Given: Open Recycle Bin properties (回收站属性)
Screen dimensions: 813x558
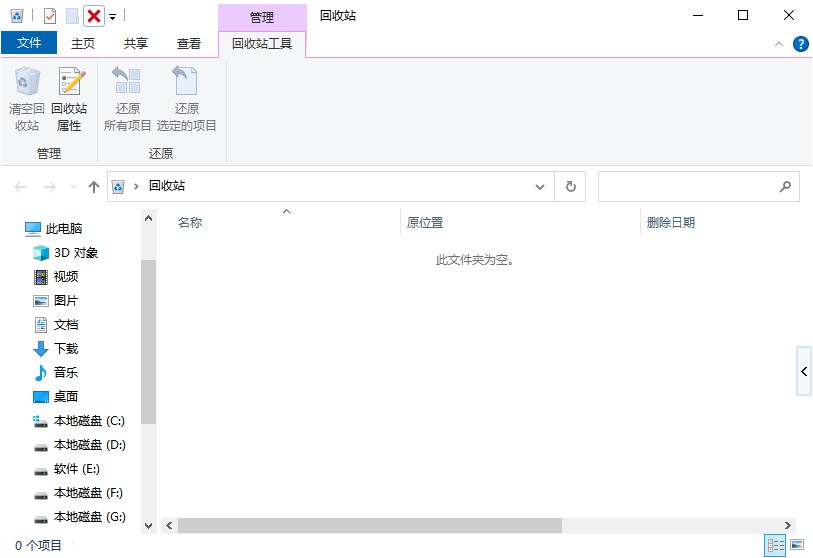Looking at the screenshot, I should [x=69, y=99].
